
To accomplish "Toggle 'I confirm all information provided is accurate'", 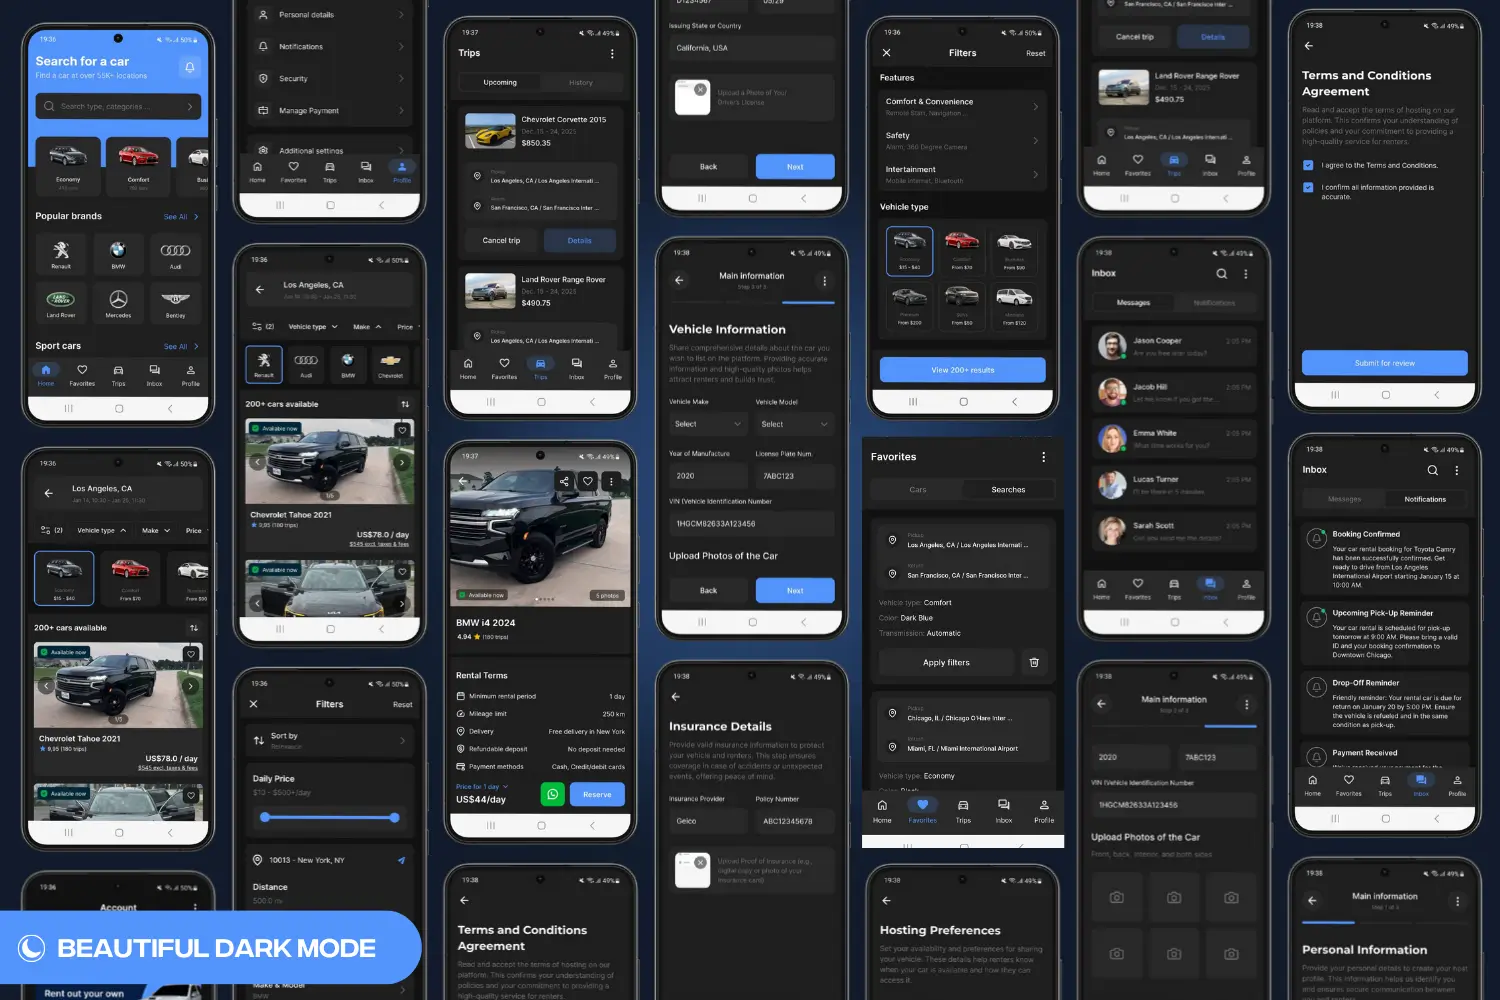I will click(1308, 188).
